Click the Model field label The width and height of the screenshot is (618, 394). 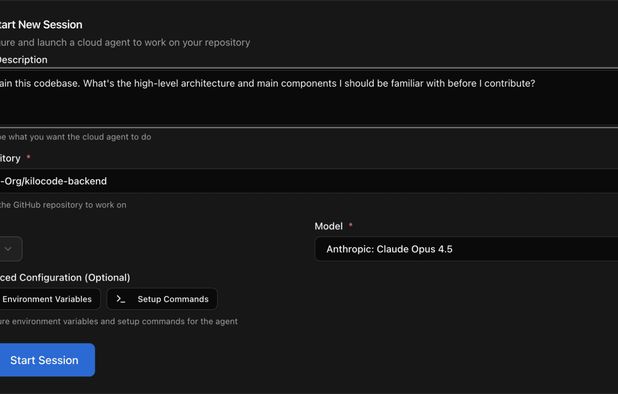pyautogui.click(x=328, y=226)
